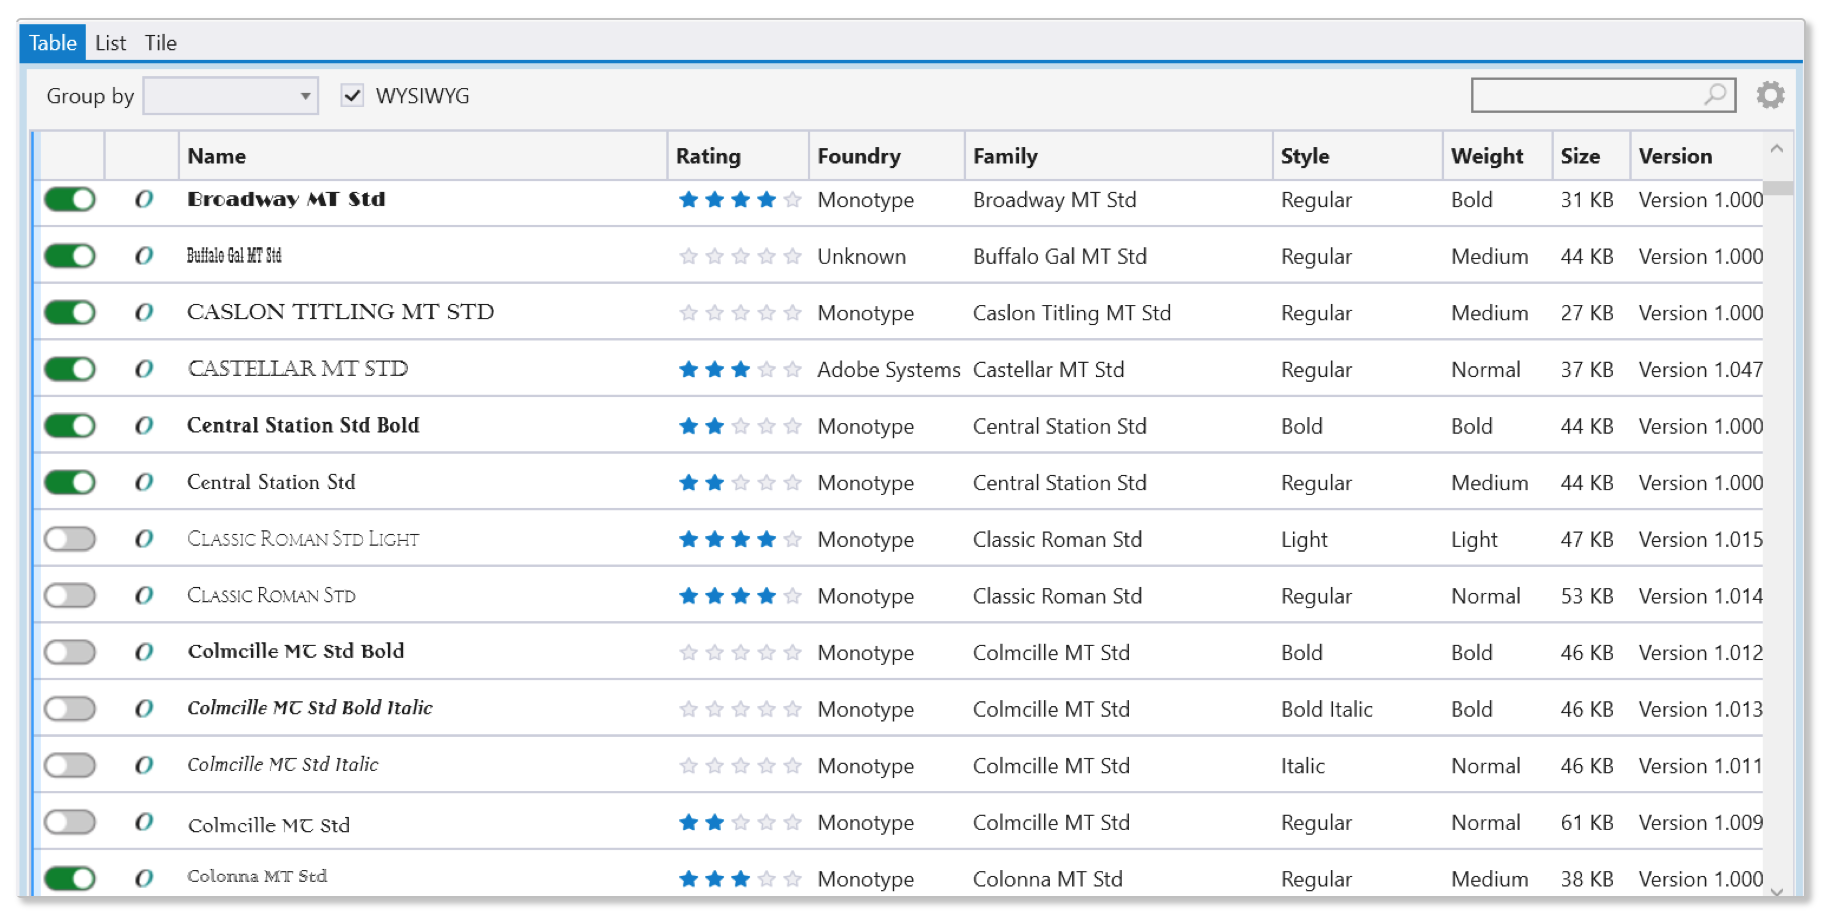
Task: Deactivate Buffalo Gal MT Std font toggle
Action: (70, 256)
